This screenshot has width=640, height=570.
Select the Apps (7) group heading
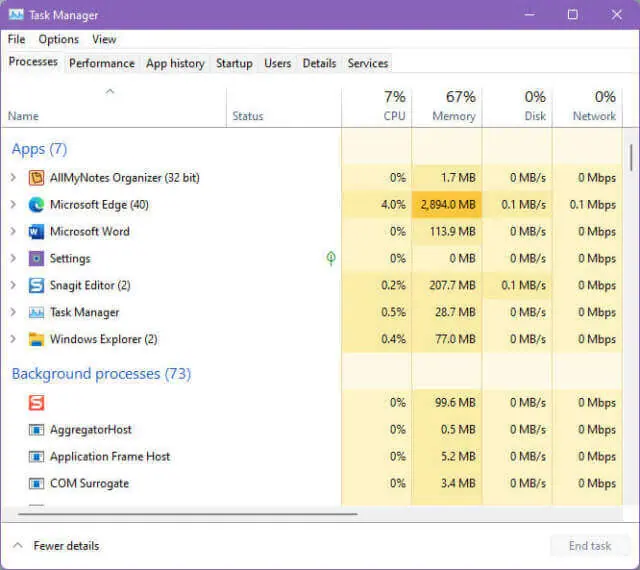(x=39, y=149)
